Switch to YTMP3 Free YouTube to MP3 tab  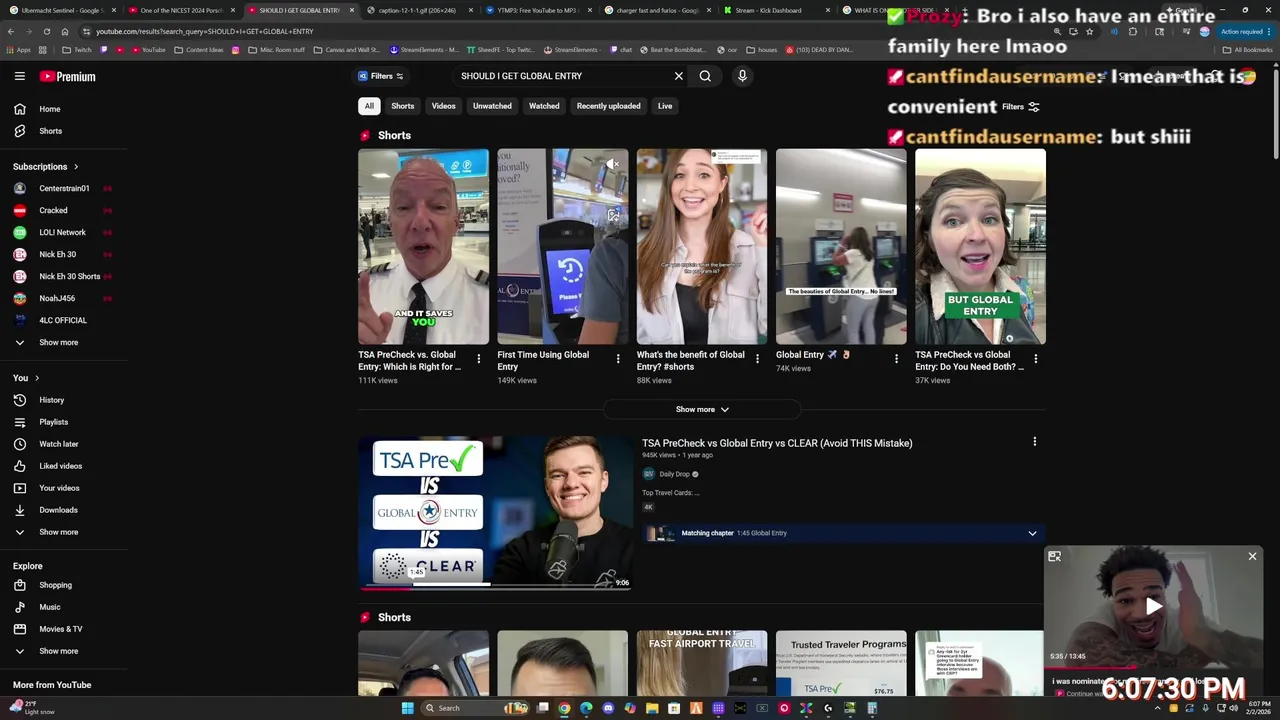[x=530, y=10]
